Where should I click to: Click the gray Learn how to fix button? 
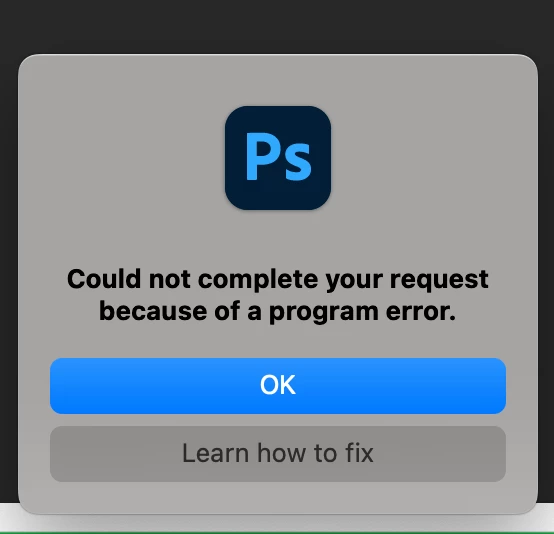click(x=278, y=454)
